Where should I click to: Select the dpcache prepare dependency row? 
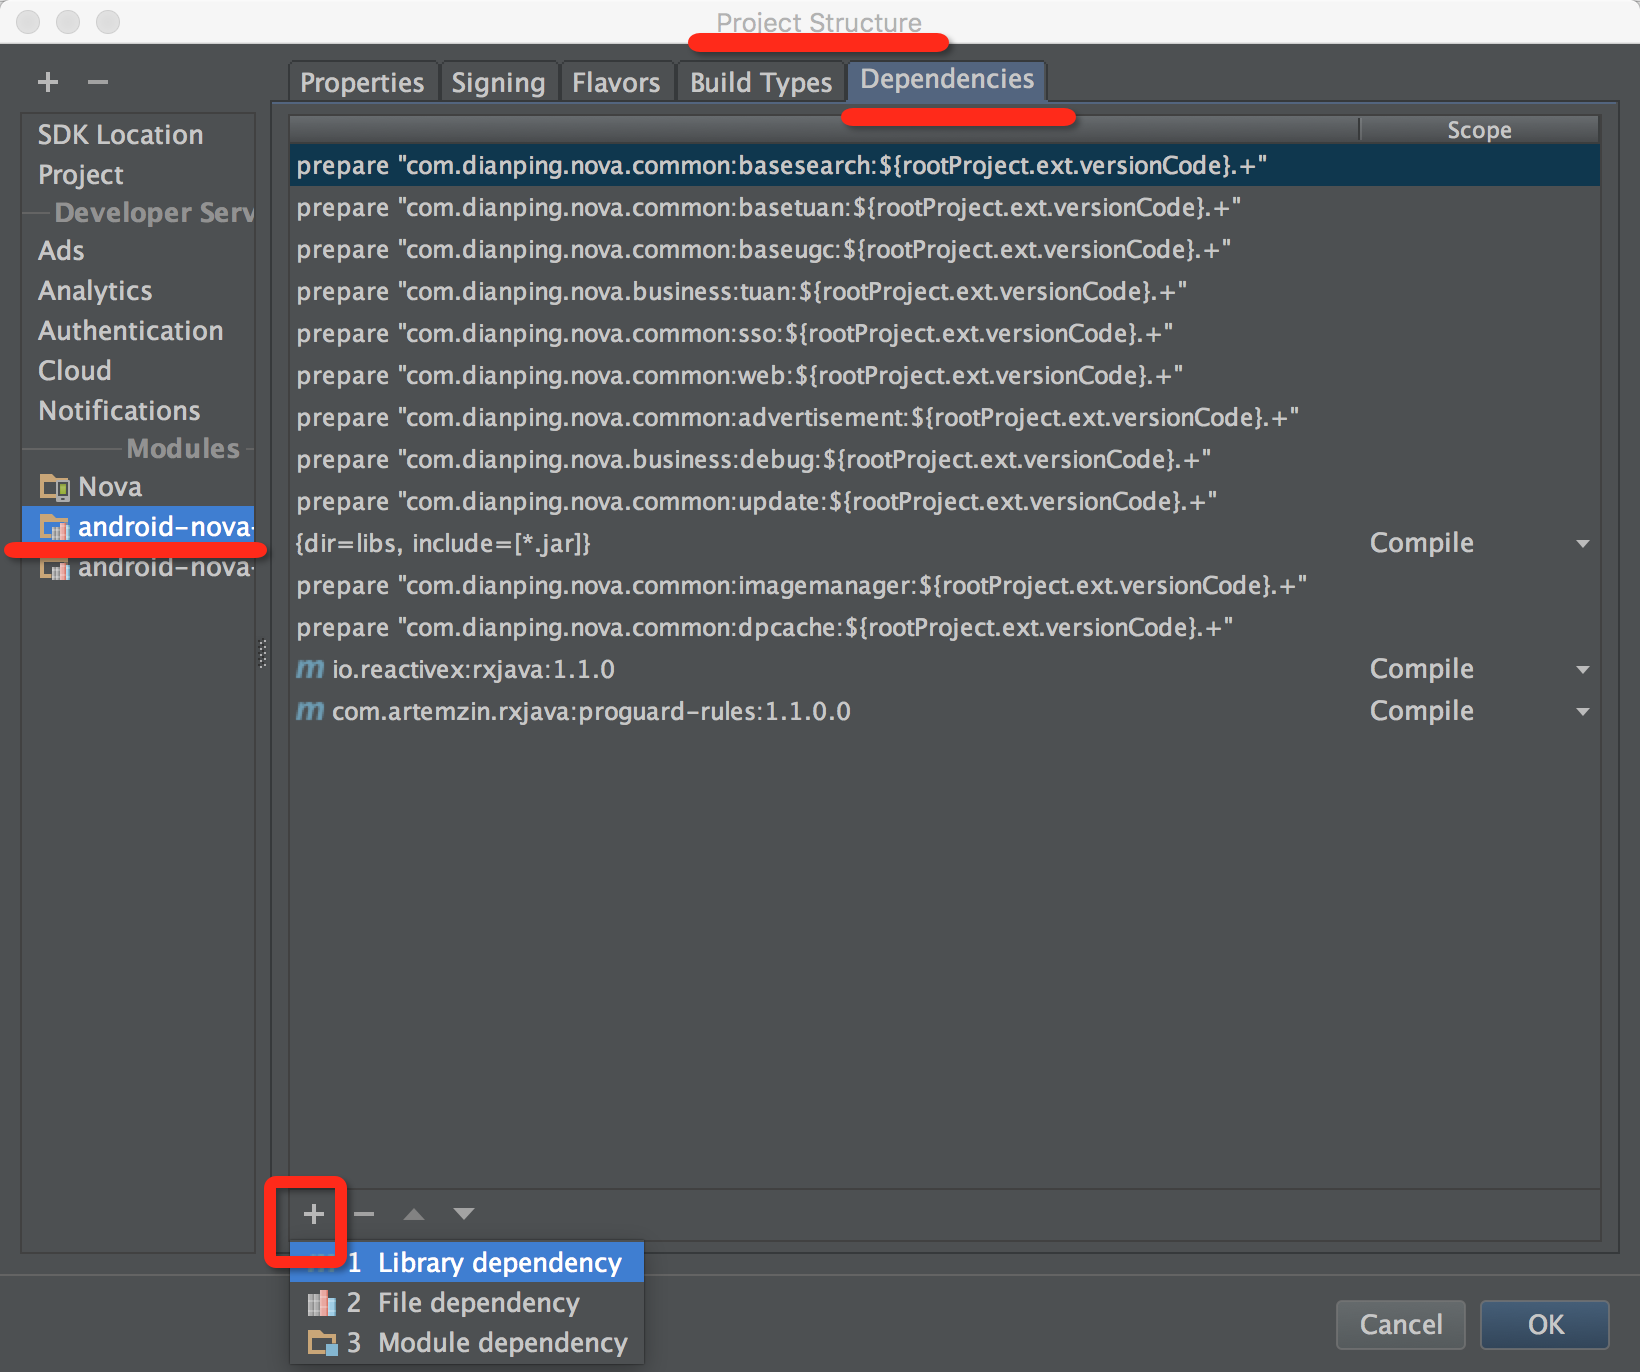pos(945,627)
